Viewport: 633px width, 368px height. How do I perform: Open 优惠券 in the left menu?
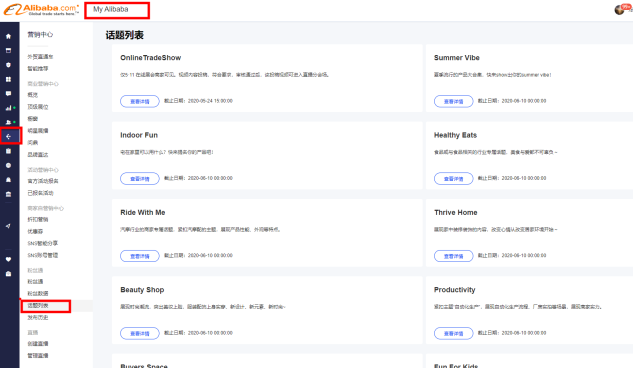pos(35,232)
